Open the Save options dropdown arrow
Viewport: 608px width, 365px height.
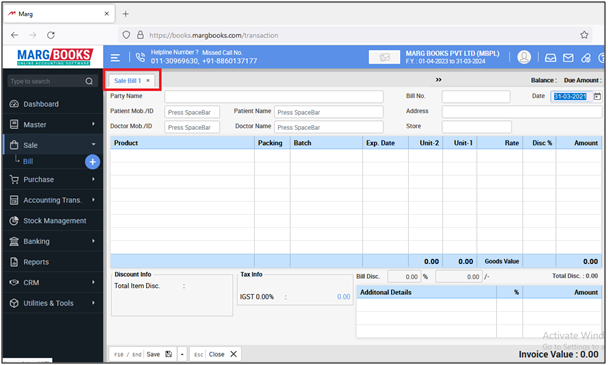coord(182,354)
